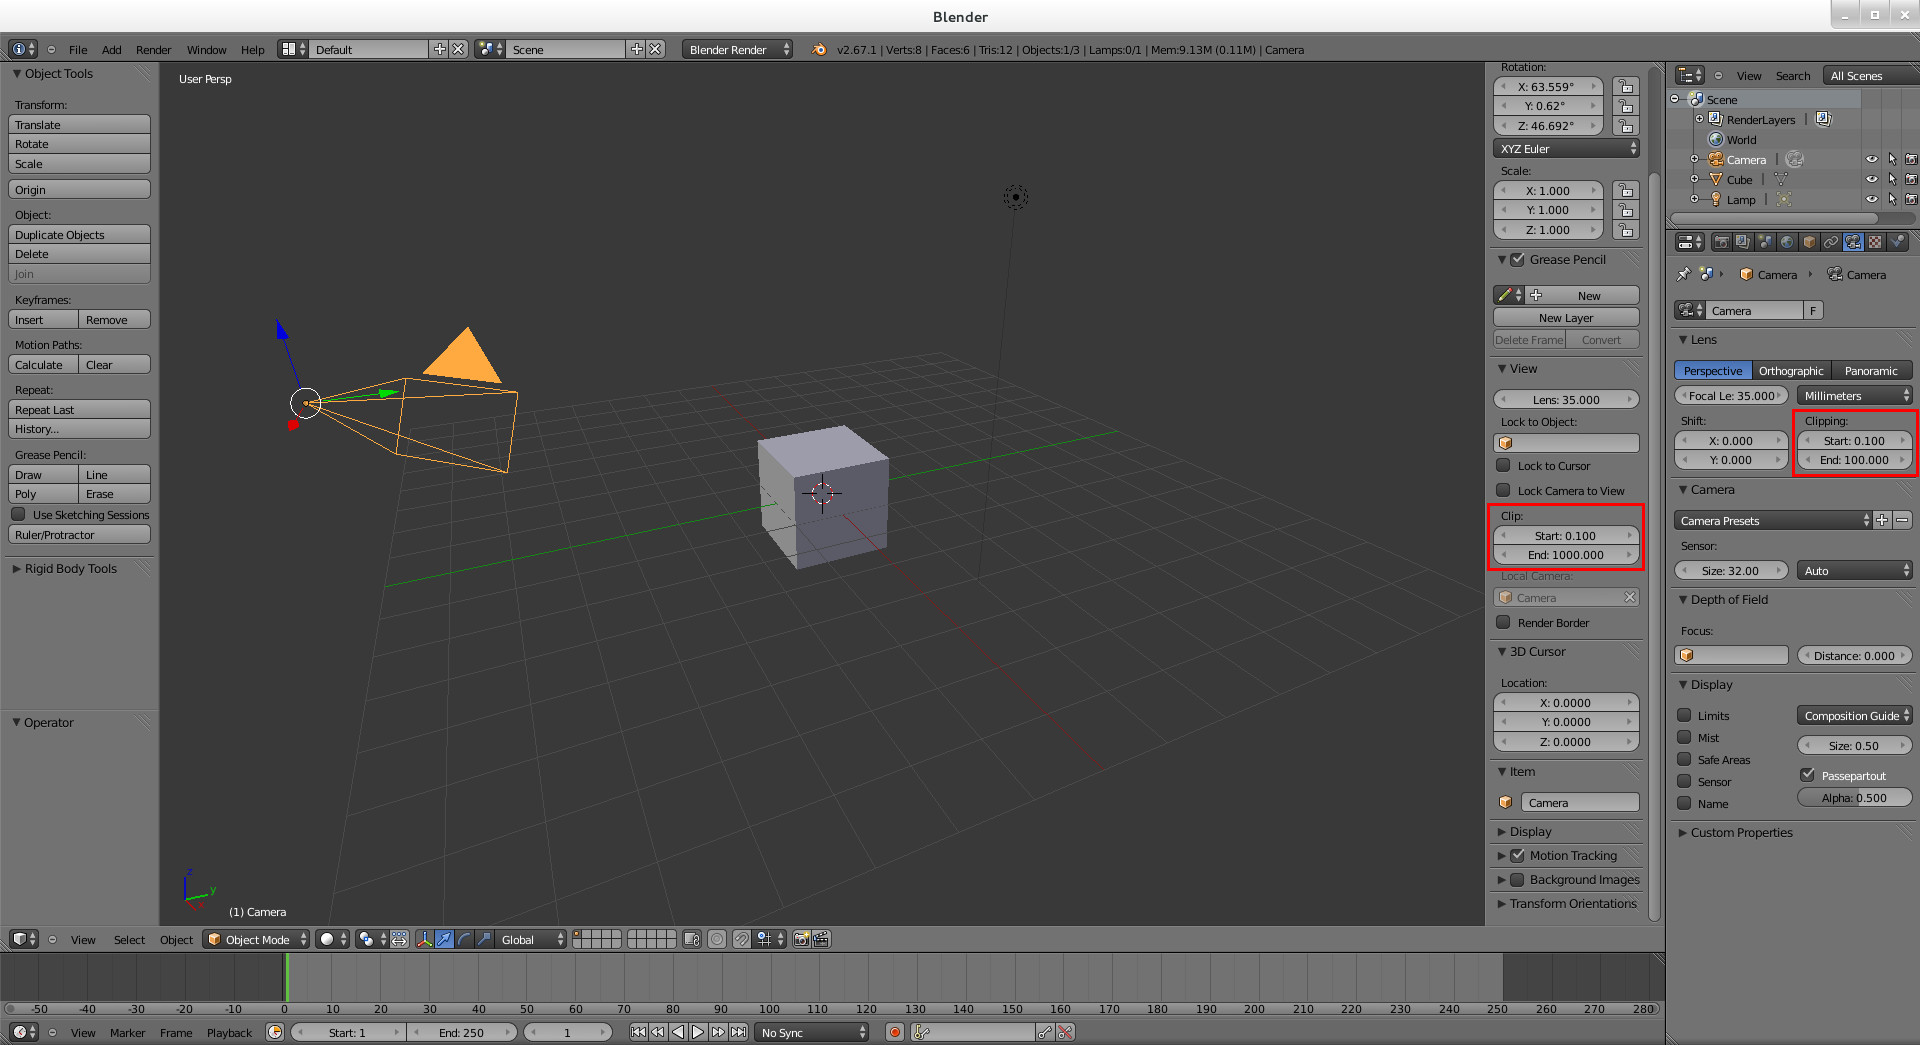This screenshot has width=1920, height=1045.
Task: Click the OpenGL render image camera icon
Action: [x=801, y=939]
